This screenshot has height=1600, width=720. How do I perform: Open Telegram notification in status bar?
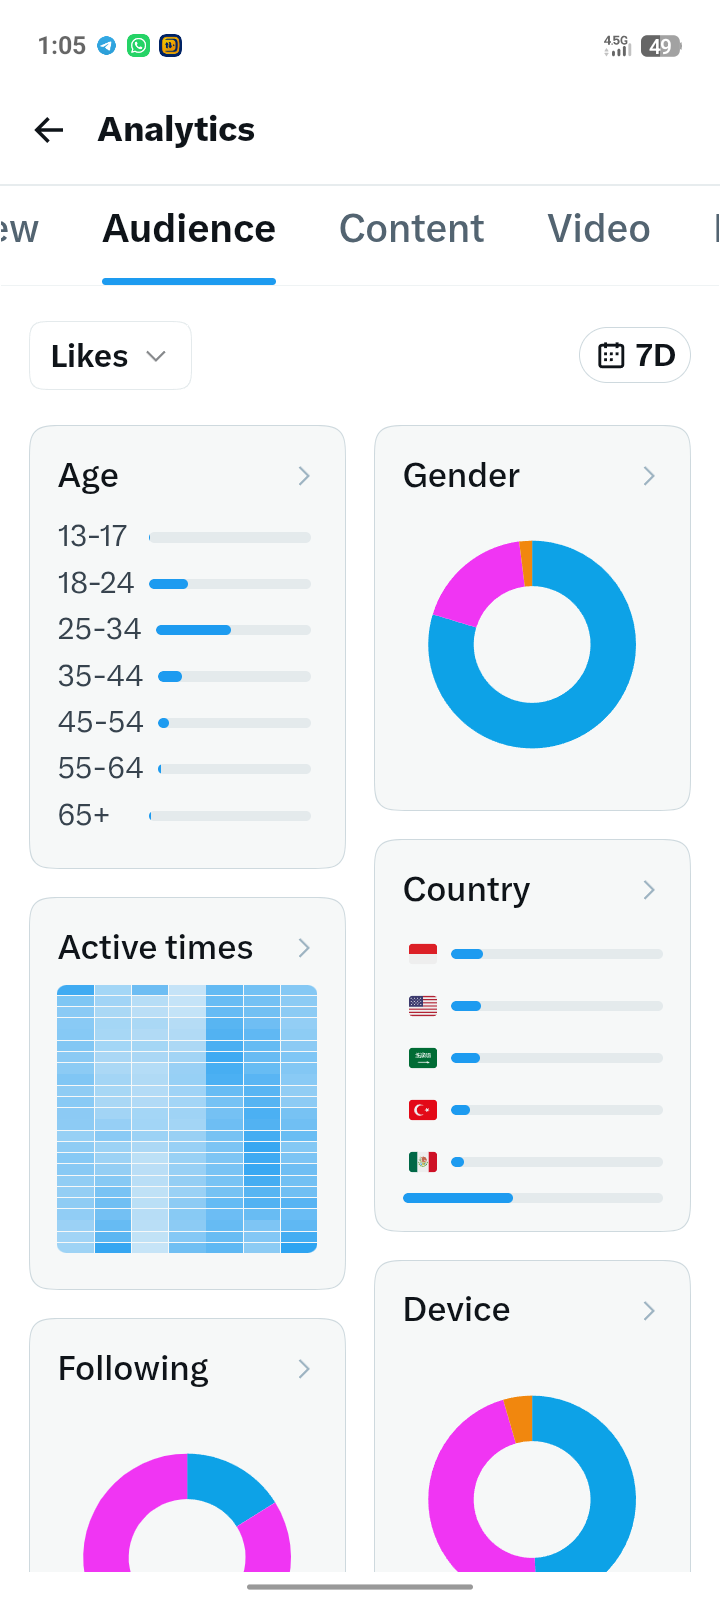coord(107,46)
